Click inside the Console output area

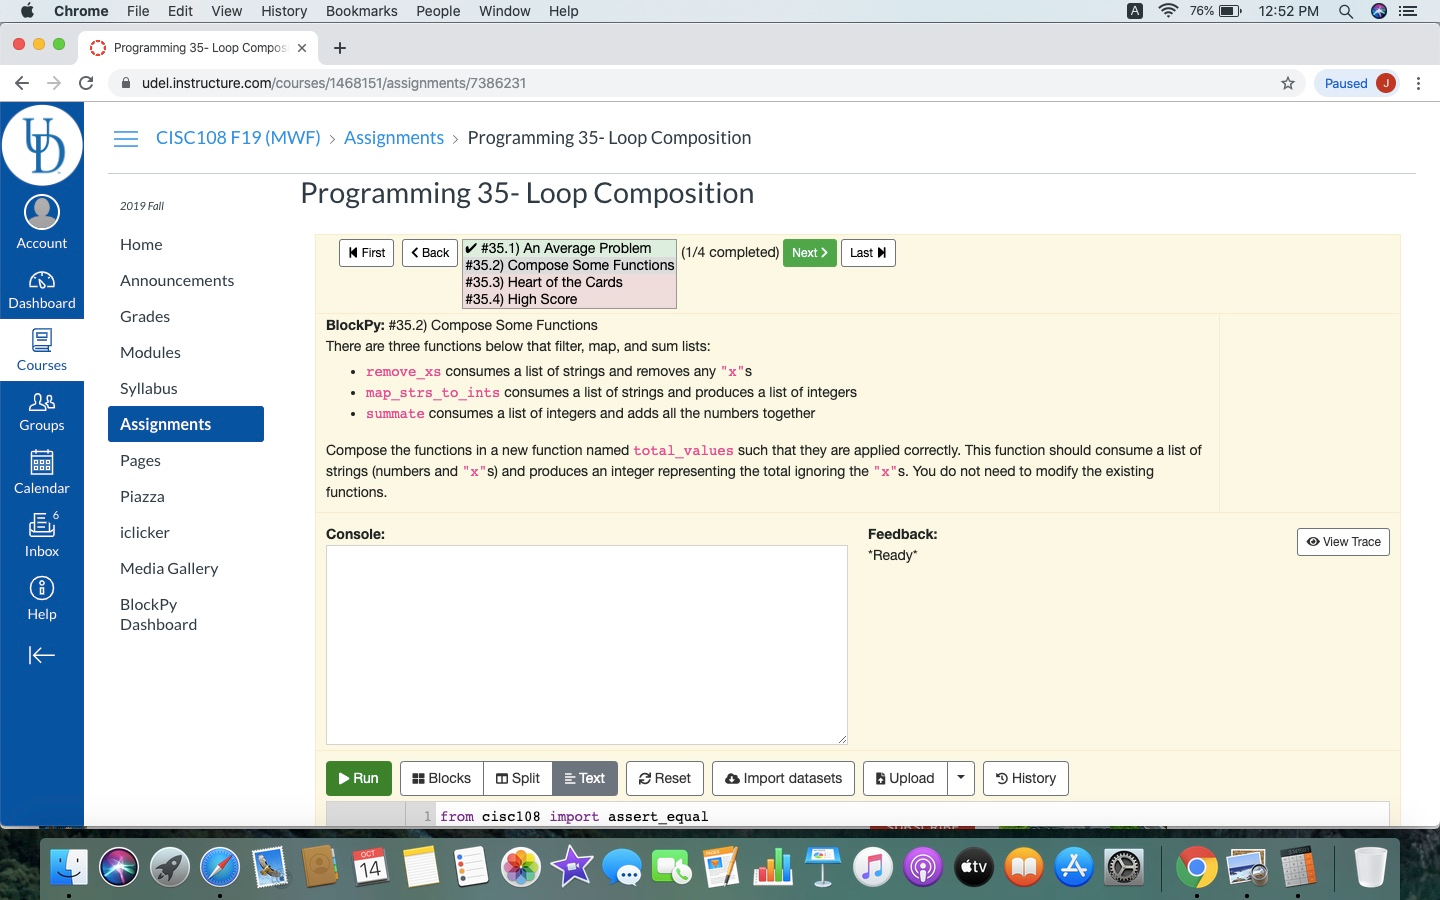[586, 643]
